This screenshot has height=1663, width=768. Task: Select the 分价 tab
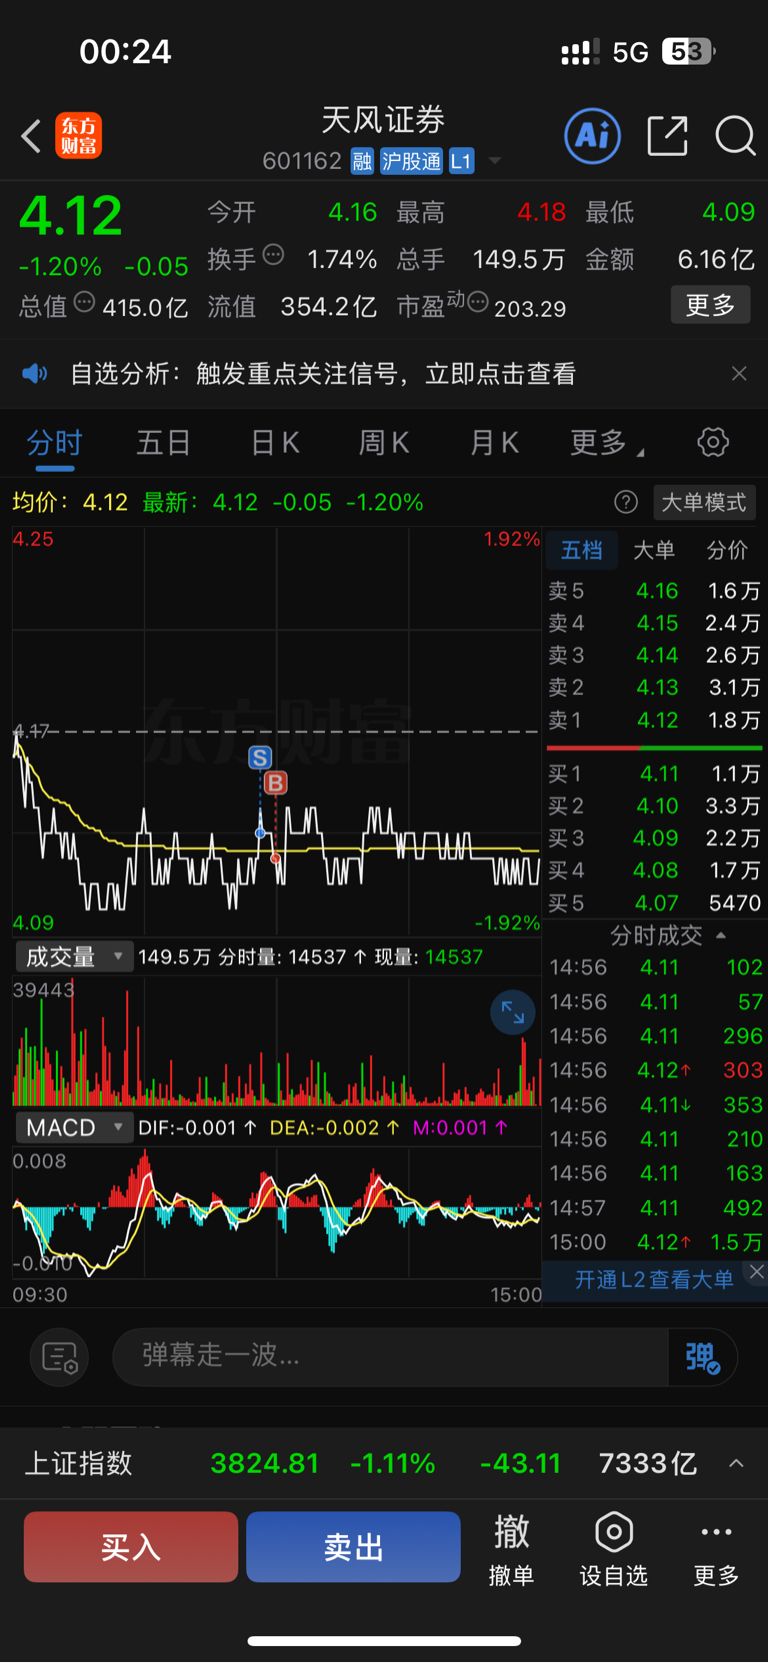pyautogui.click(x=727, y=550)
